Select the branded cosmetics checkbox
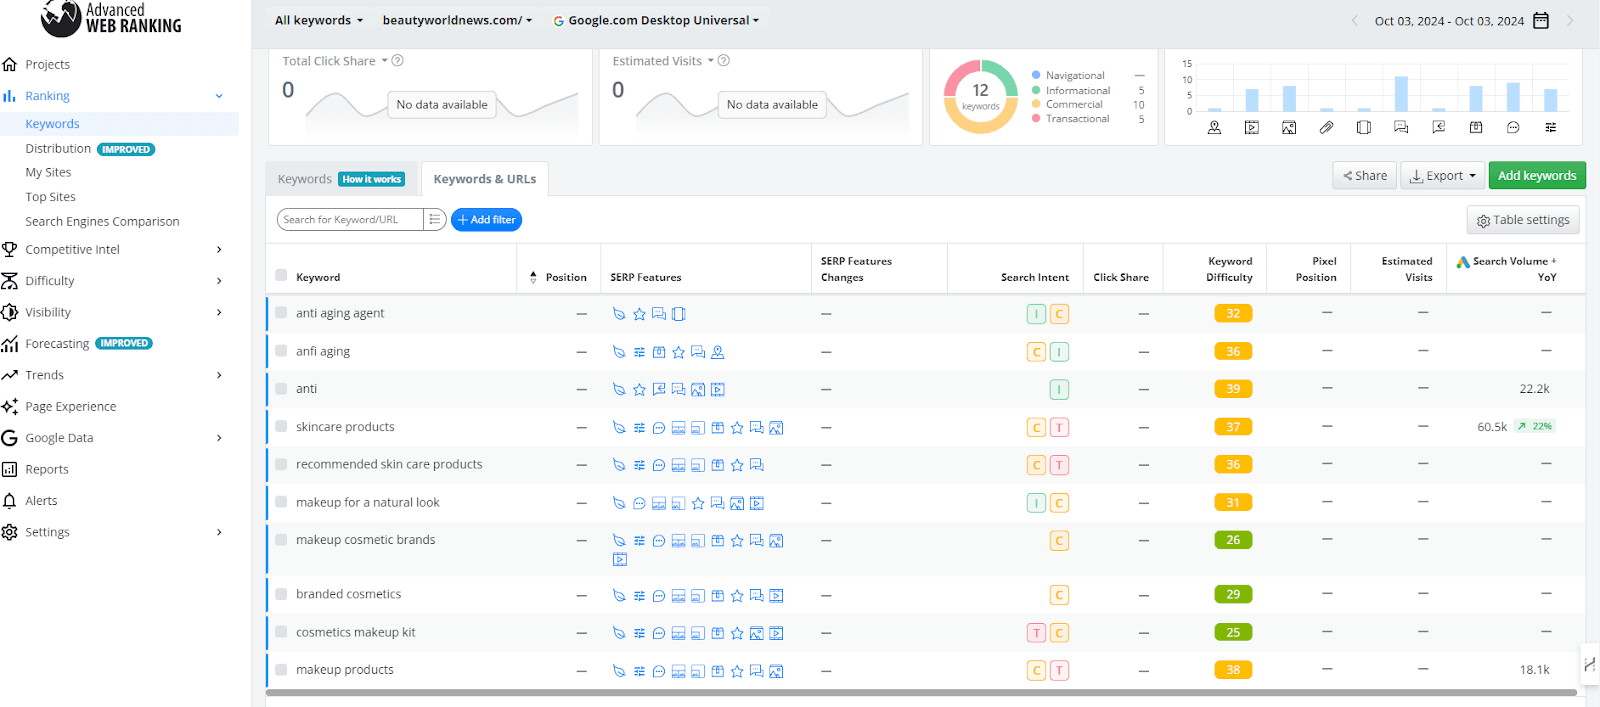The image size is (1600, 707). 281,594
